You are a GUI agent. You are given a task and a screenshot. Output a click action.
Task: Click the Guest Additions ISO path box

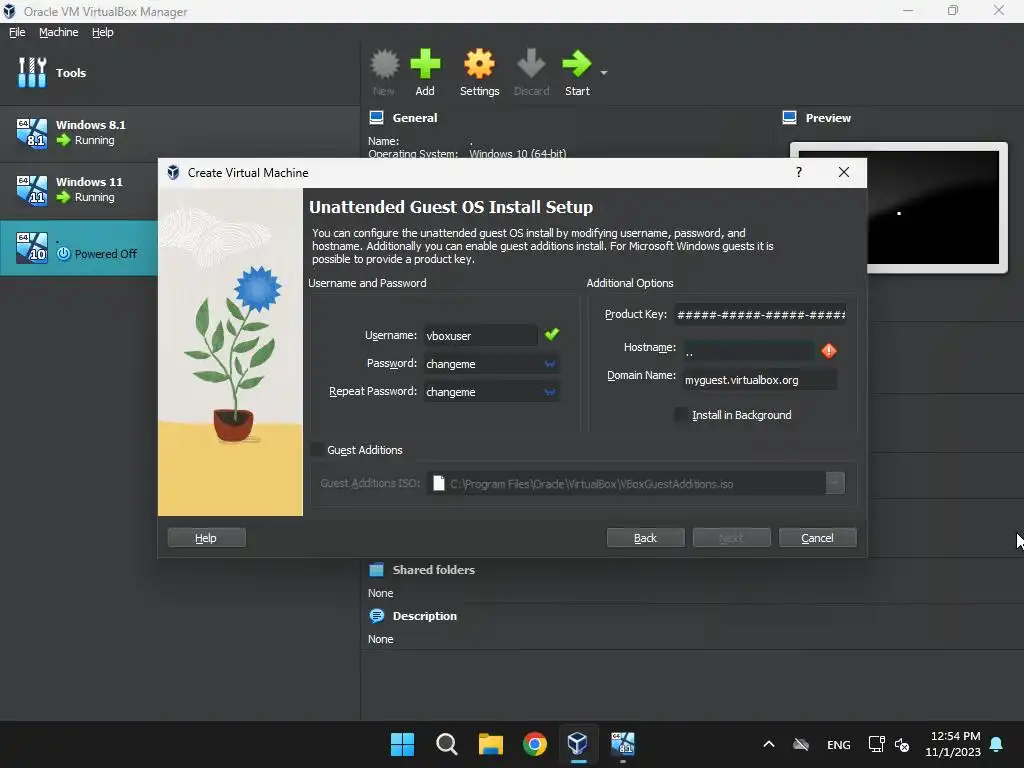[x=626, y=483]
